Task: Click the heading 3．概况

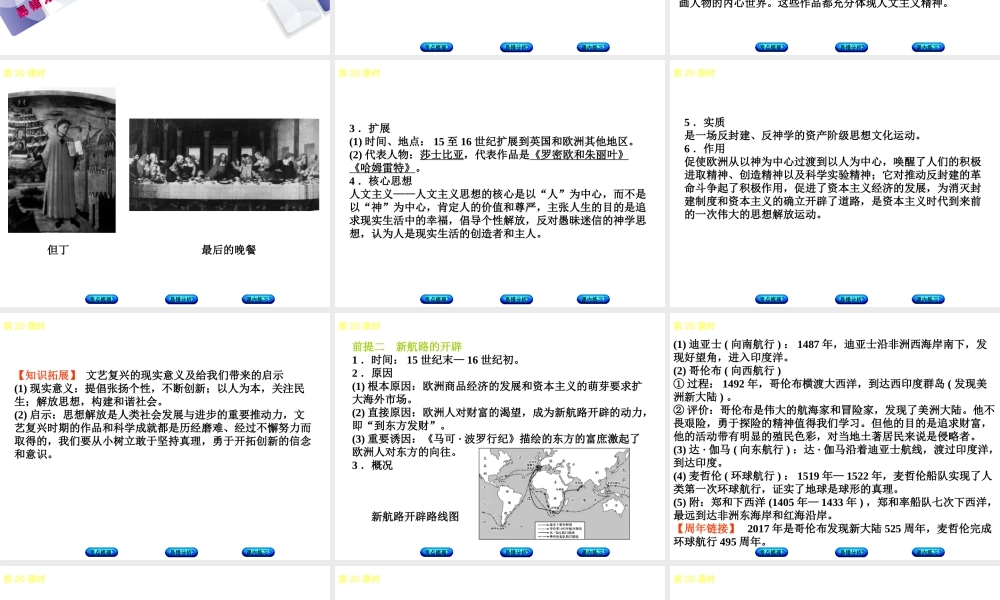Action: coord(372,465)
